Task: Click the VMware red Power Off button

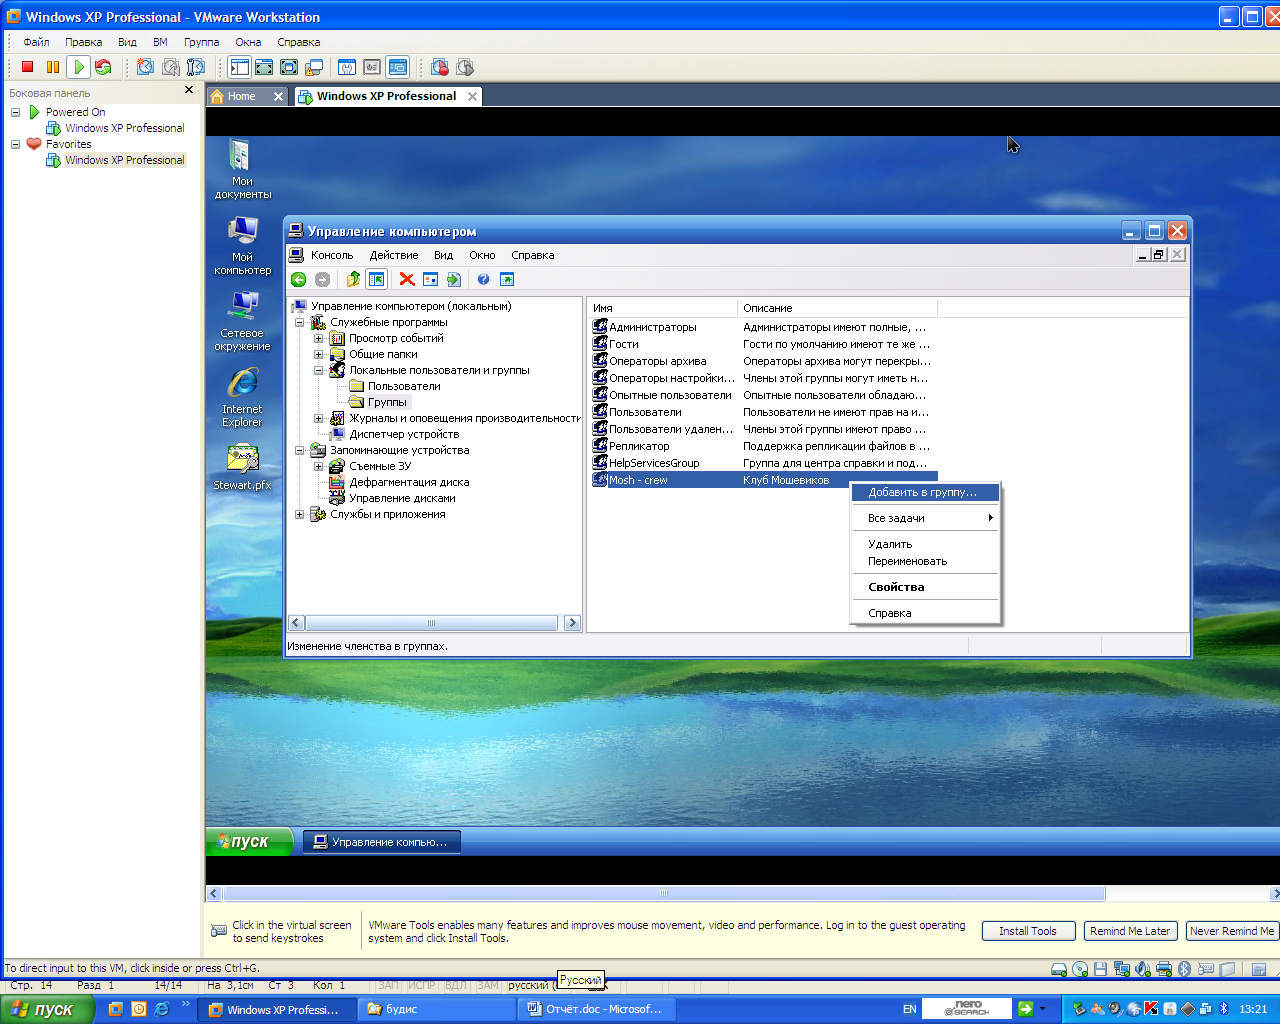Action: click(27, 67)
